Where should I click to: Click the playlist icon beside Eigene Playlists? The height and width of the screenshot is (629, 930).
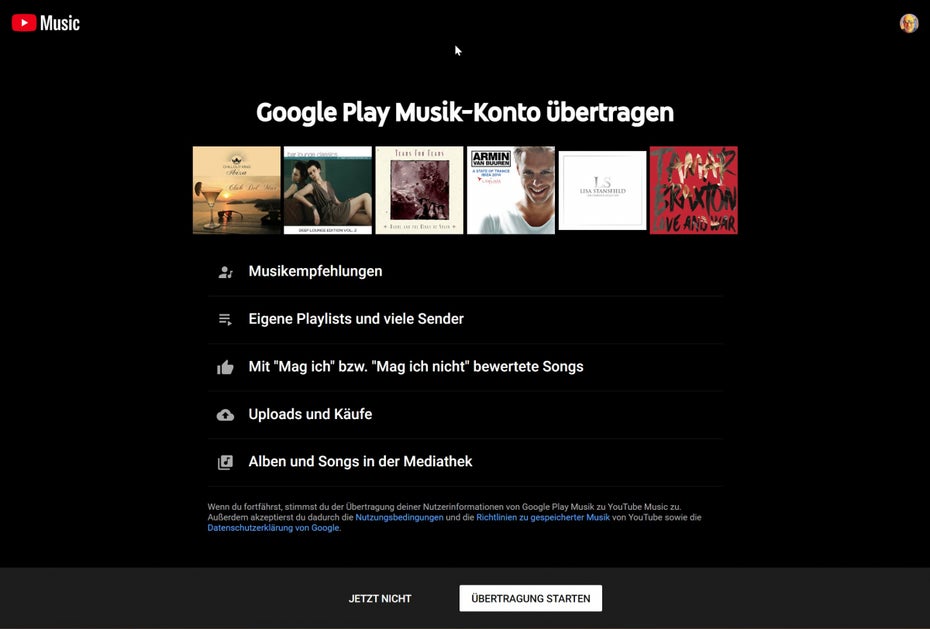pyautogui.click(x=225, y=319)
